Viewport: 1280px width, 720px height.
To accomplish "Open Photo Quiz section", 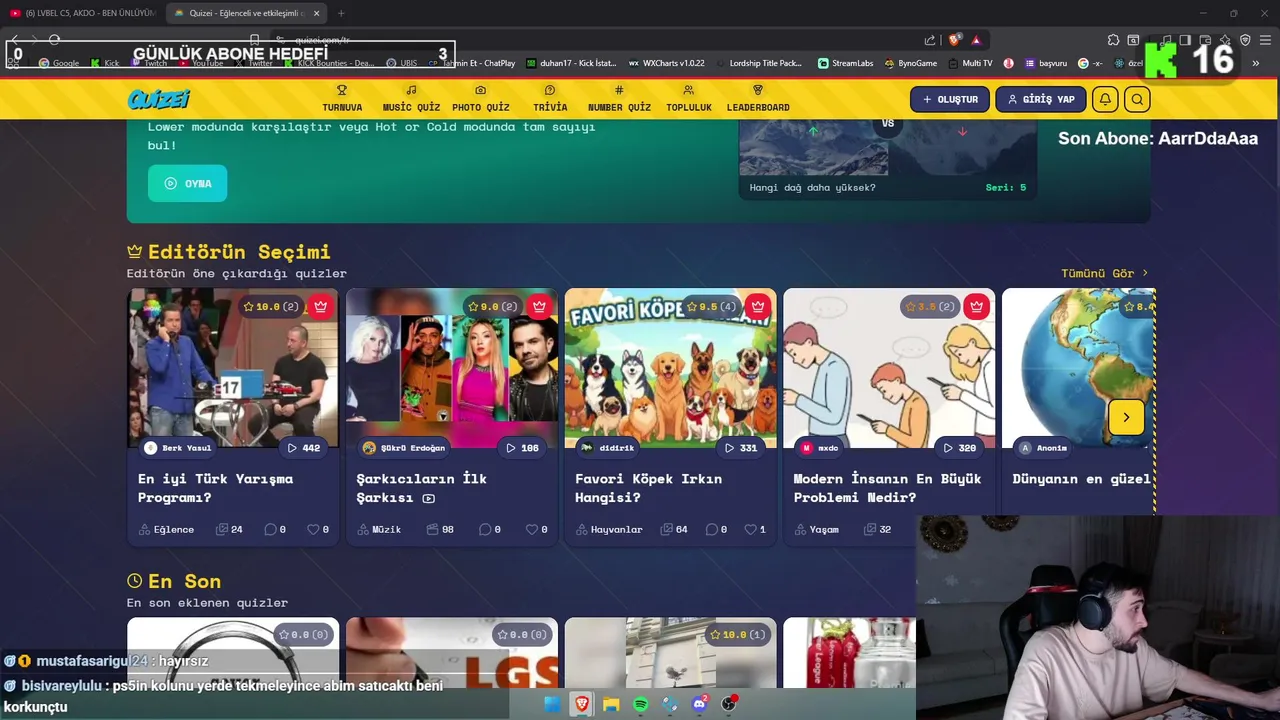I will tap(480, 99).
